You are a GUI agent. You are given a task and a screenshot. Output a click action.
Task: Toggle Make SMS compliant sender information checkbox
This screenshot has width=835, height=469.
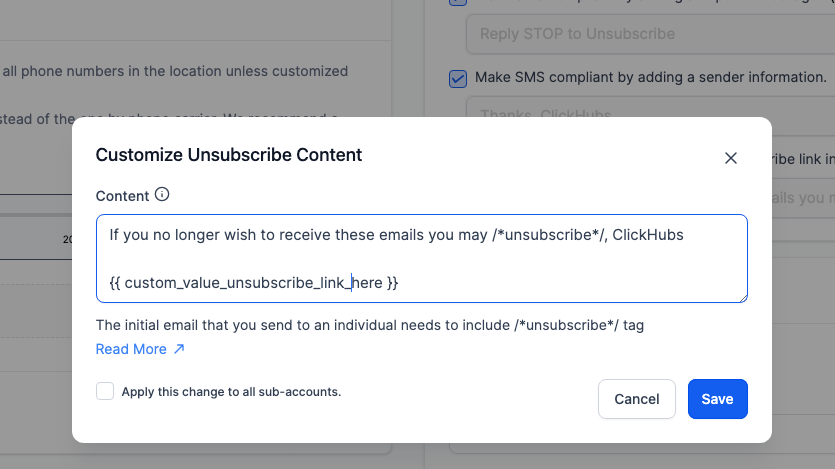tap(458, 78)
